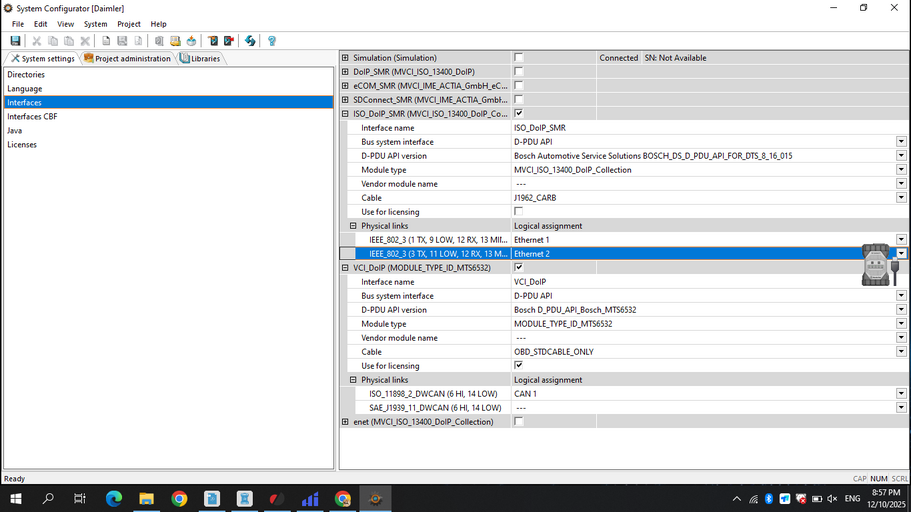This screenshot has width=911, height=512.
Task: Click the grey X Delete toolbar icon
Action: (x=85, y=41)
